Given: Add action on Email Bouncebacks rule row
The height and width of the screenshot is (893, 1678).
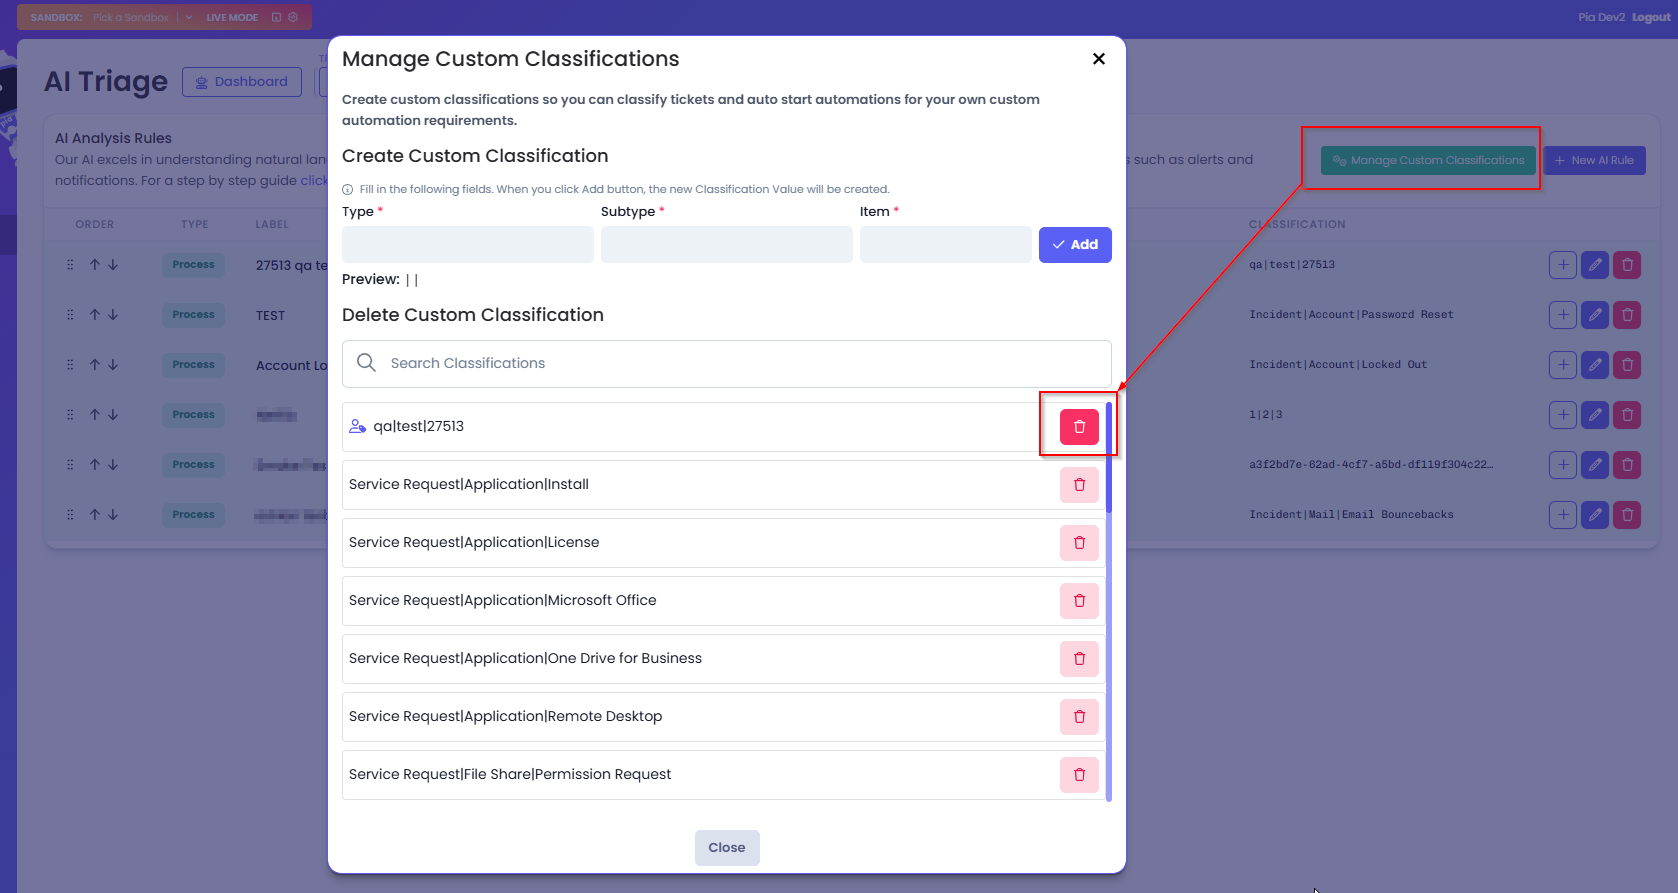Looking at the screenshot, I should pos(1562,515).
